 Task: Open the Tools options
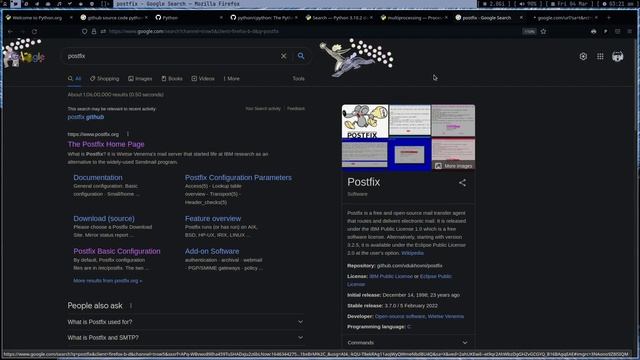[x=298, y=78]
